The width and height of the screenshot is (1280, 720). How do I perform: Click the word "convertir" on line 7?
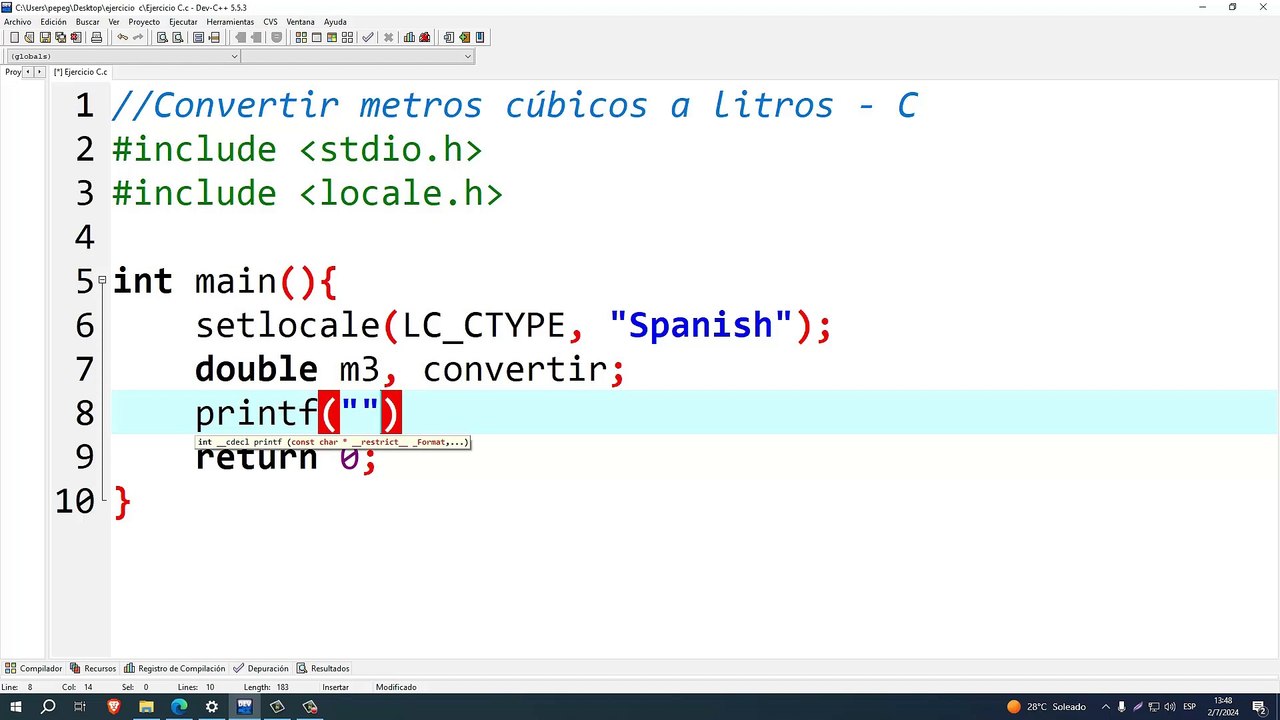[515, 369]
